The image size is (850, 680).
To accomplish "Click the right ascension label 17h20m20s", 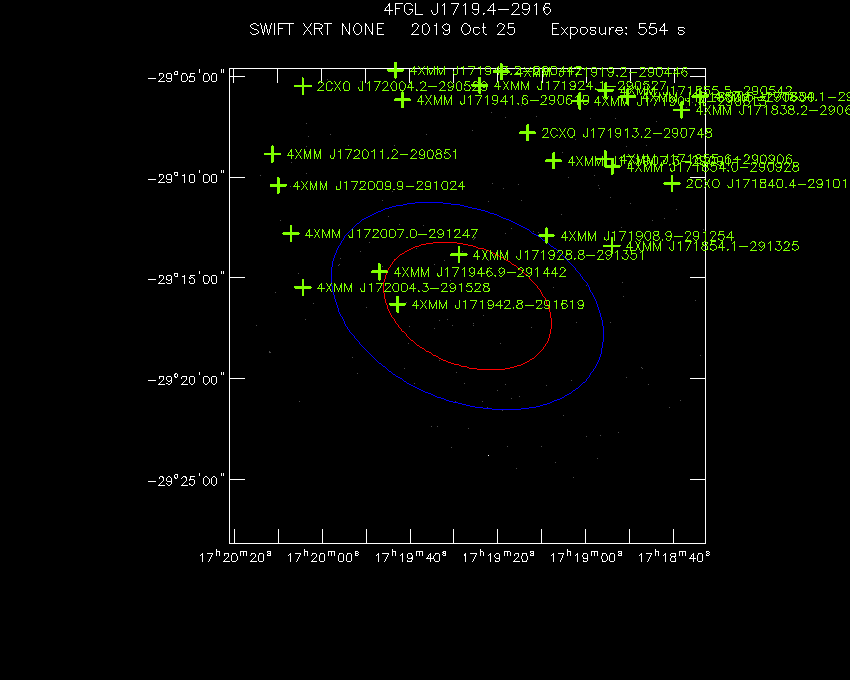I will pos(235,557).
